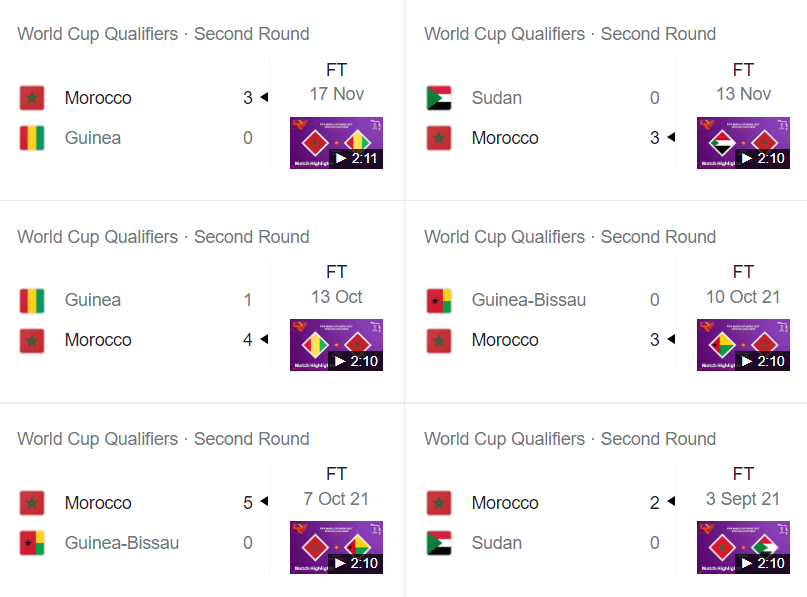Click Guinea-Bissau flag in 10 Oct 21 match
Image resolution: width=807 pixels, height=597 pixels.
click(x=439, y=301)
